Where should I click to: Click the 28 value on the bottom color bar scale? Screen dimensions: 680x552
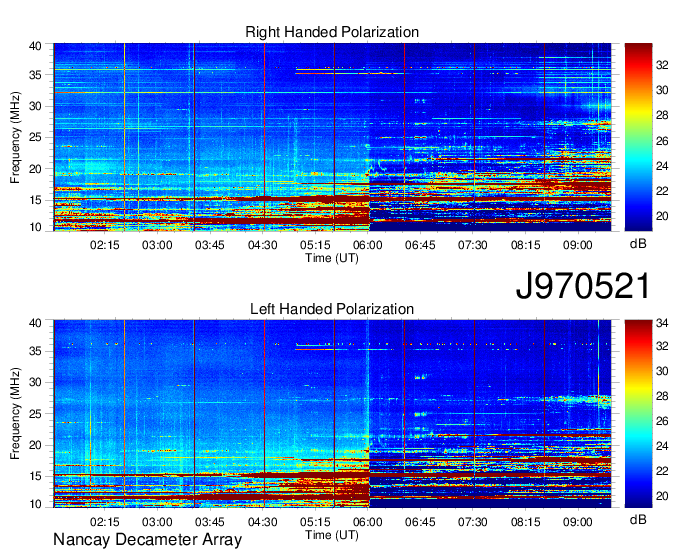[x=662, y=396]
